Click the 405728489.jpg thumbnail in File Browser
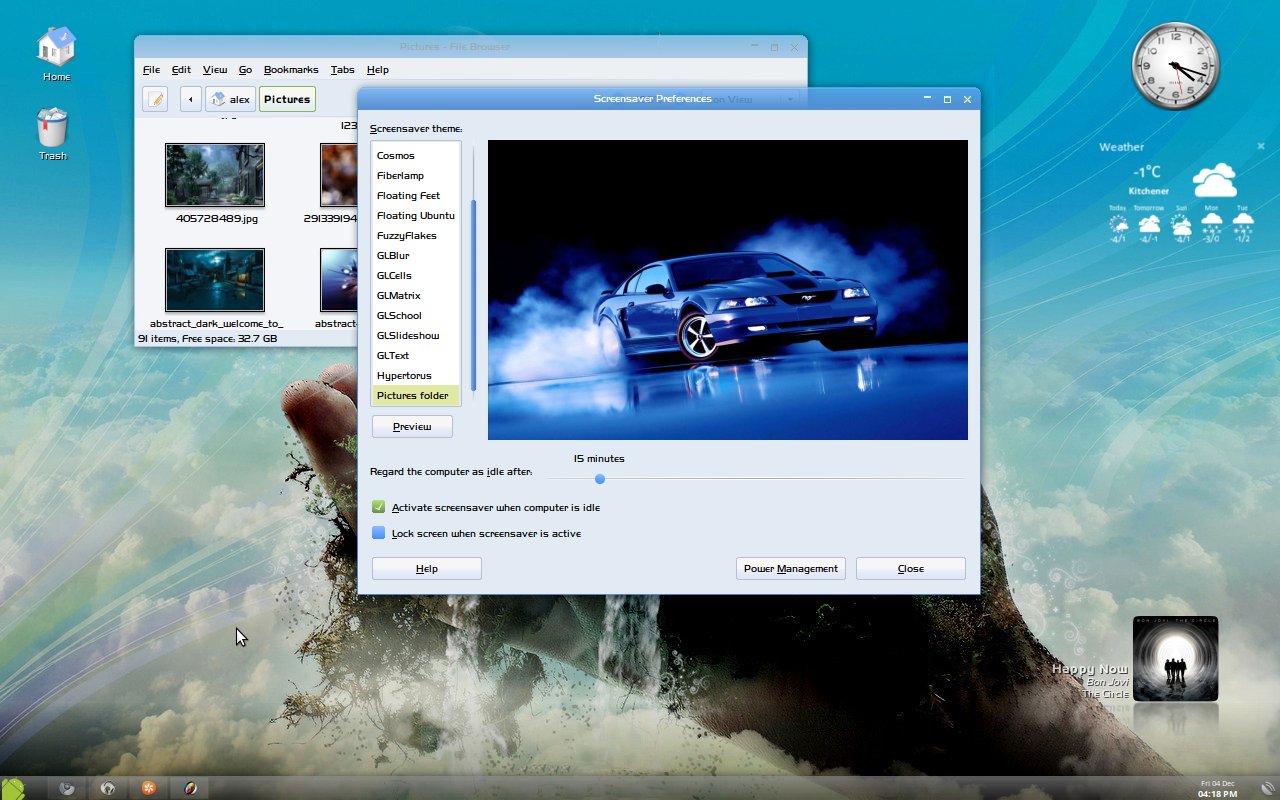1280x800 pixels. (215, 175)
